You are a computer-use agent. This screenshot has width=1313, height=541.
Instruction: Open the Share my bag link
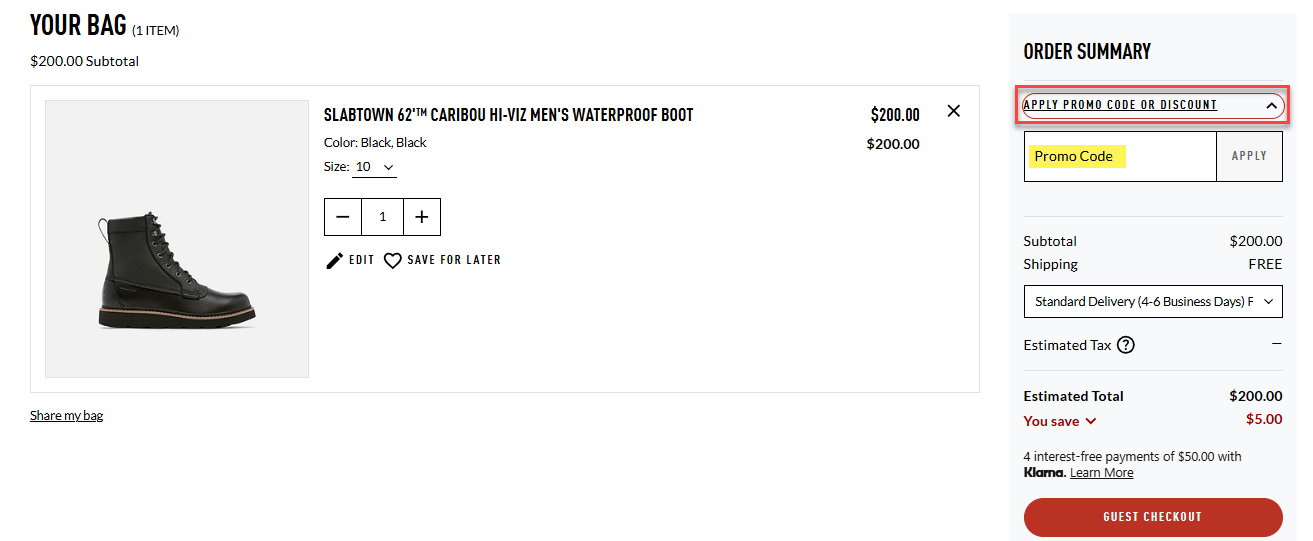(x=66, y=415)
